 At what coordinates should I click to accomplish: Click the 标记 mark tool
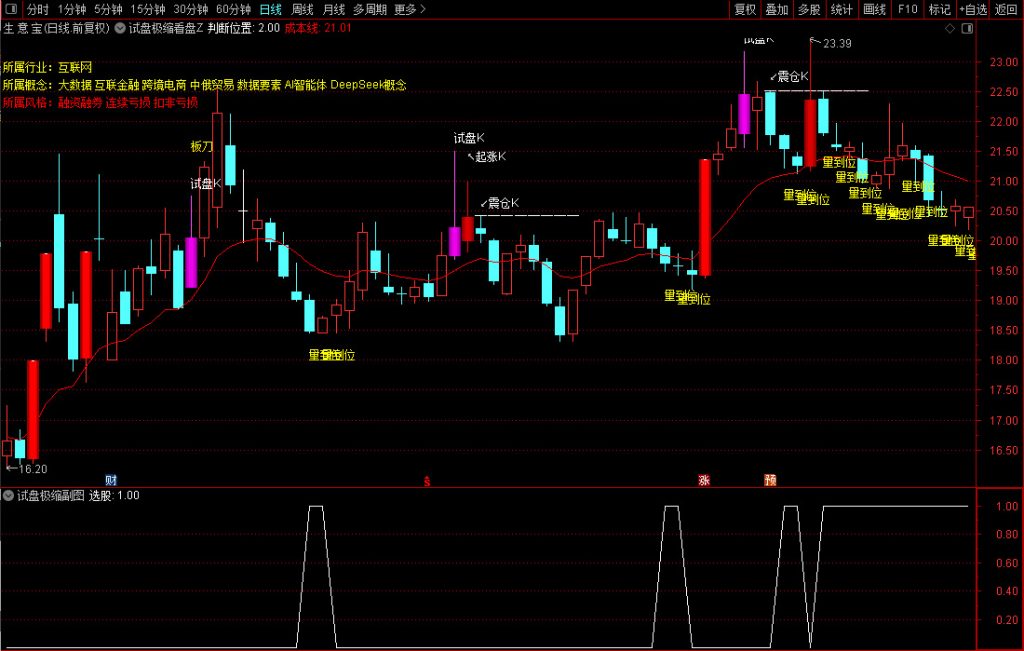(x=939, y=9)
